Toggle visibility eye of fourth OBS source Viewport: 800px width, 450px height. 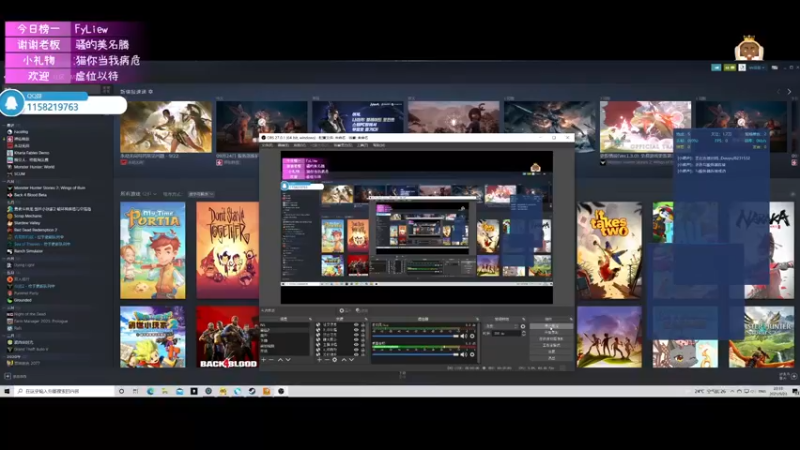click(357, 340)
